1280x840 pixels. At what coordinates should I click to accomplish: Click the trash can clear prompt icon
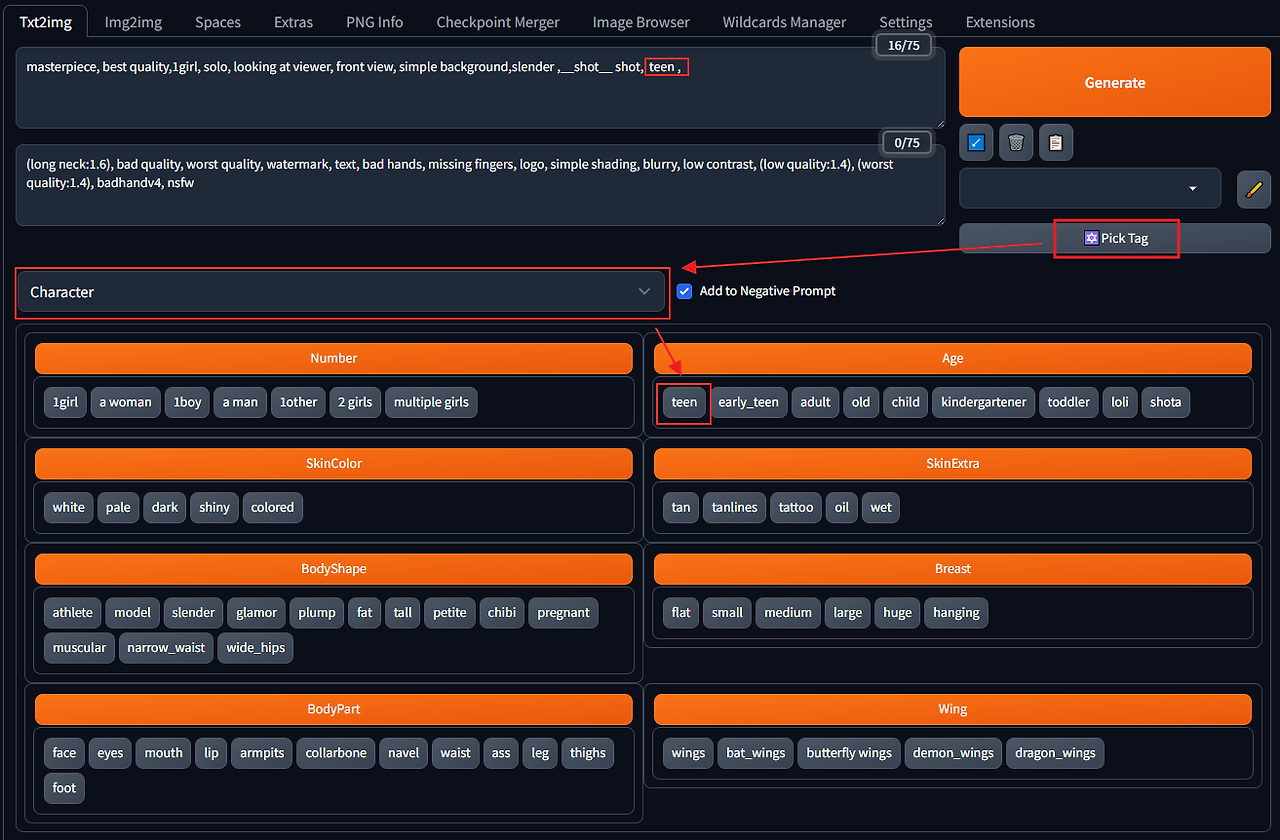pos(1016,143)
